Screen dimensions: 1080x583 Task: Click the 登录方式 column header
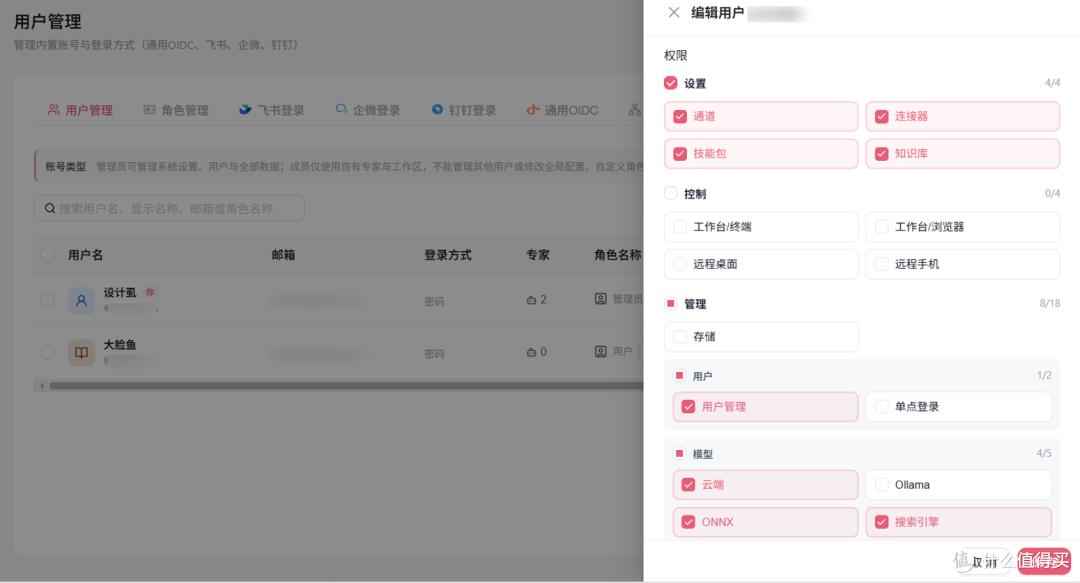click(x=448, y=255)
